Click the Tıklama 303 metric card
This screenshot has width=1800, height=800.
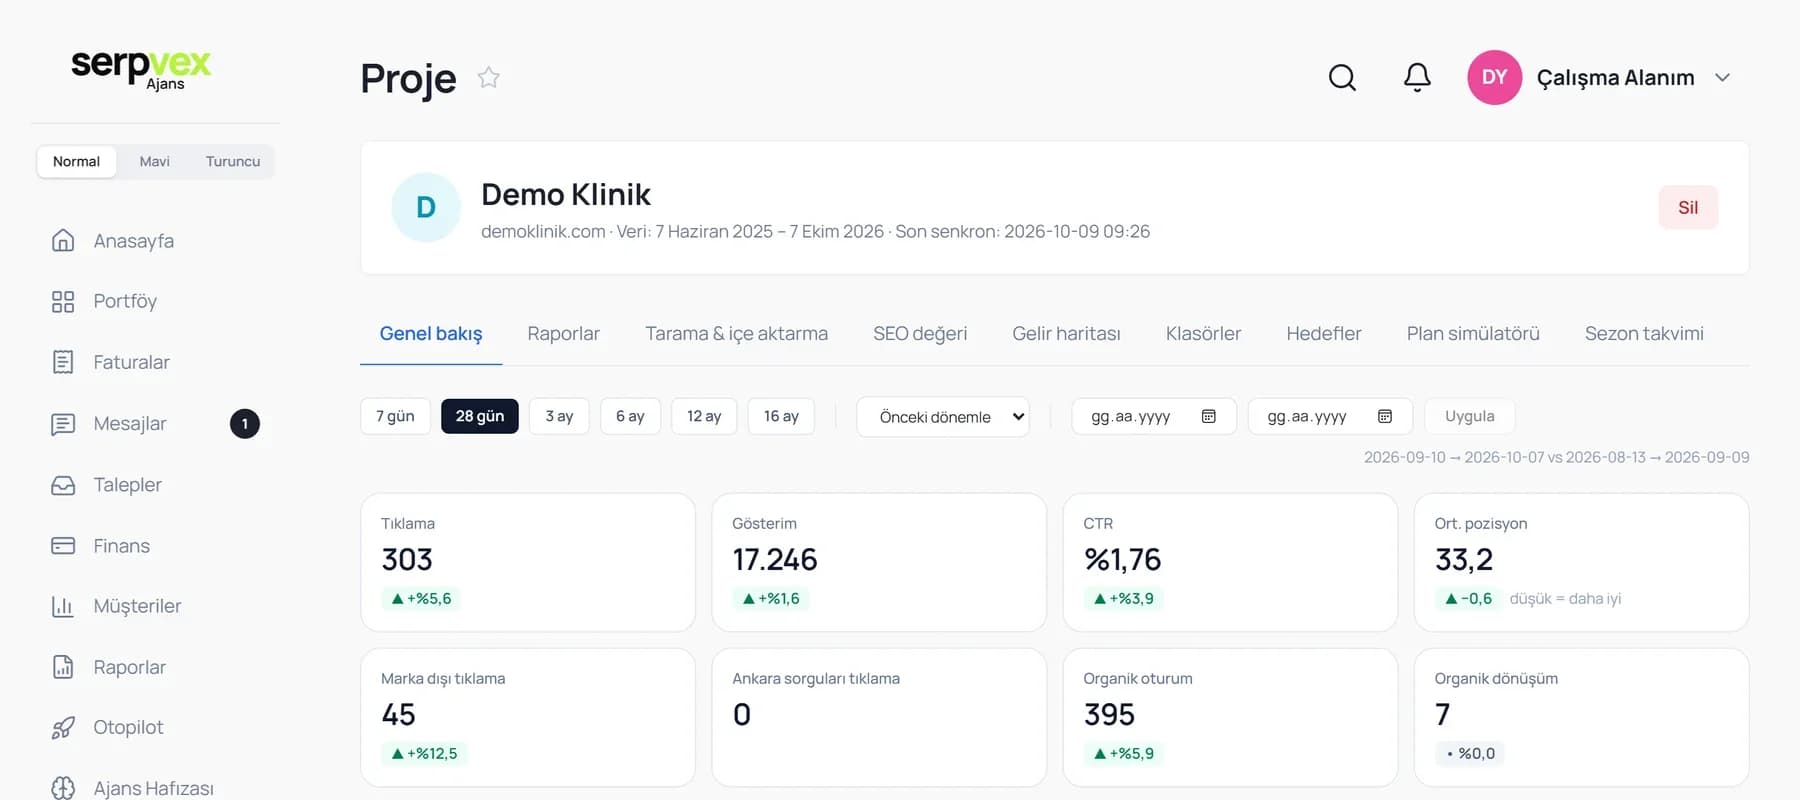[528, 562]
